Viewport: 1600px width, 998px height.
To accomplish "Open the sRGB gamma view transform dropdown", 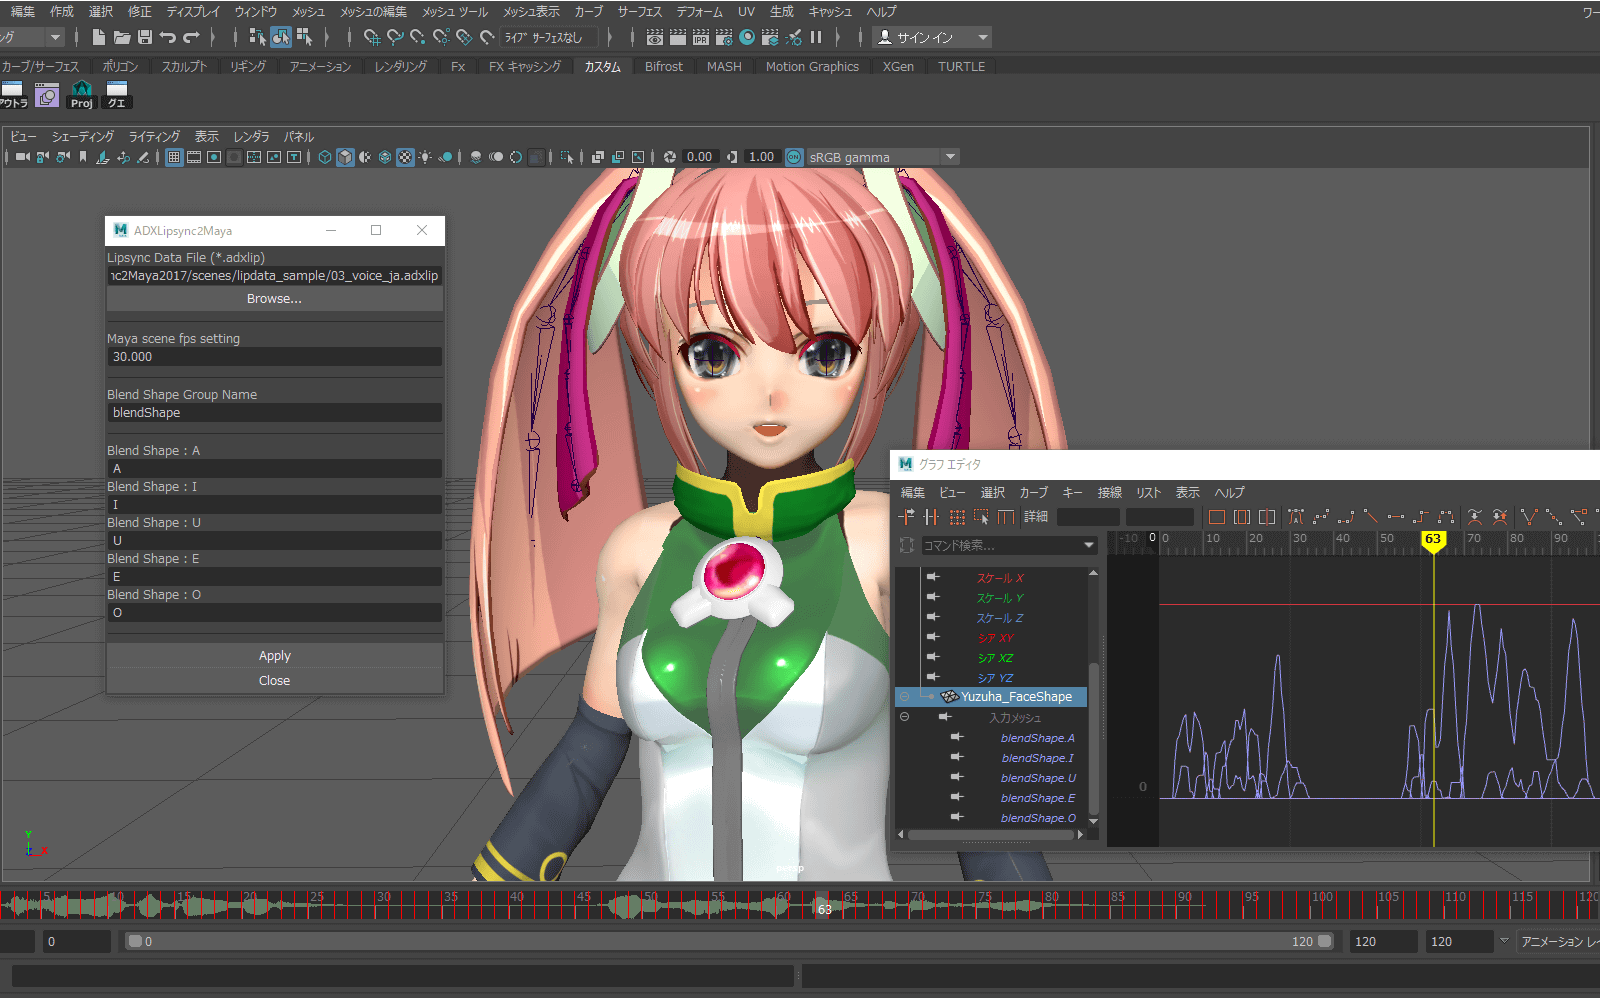I will (x=950, y=157).
